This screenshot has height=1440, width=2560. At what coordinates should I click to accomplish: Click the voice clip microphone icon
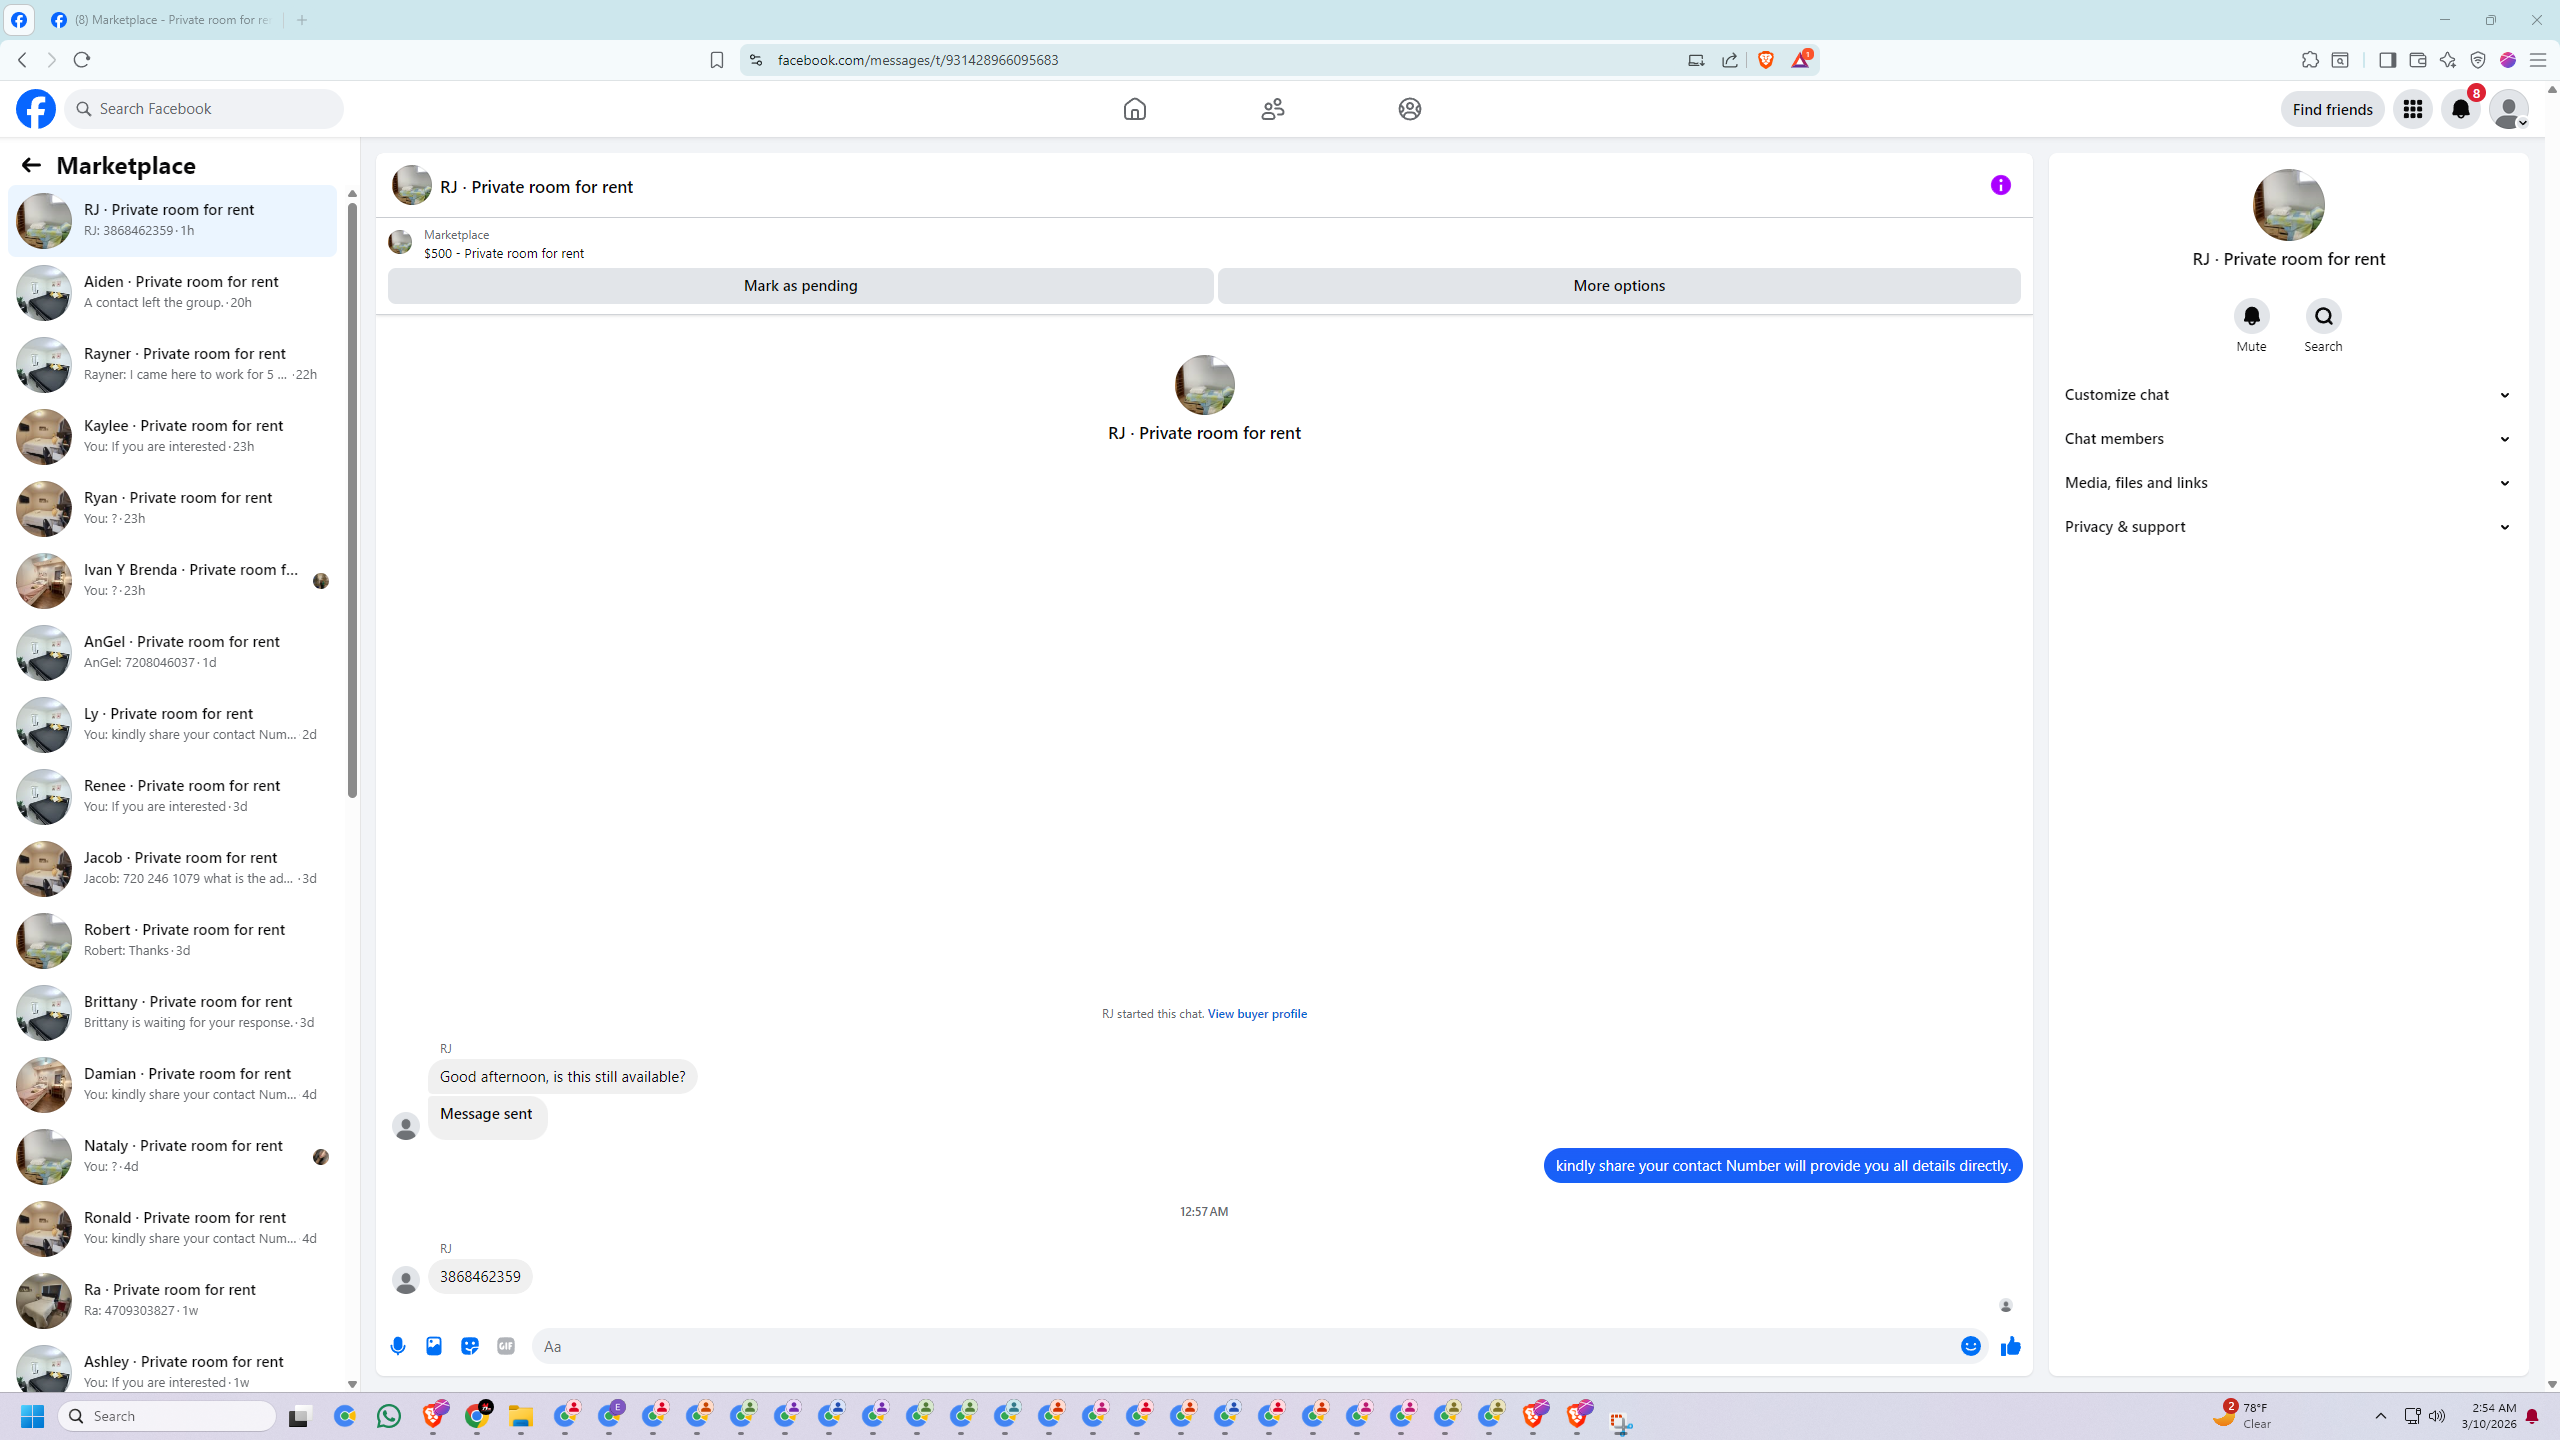(398, 1346)
